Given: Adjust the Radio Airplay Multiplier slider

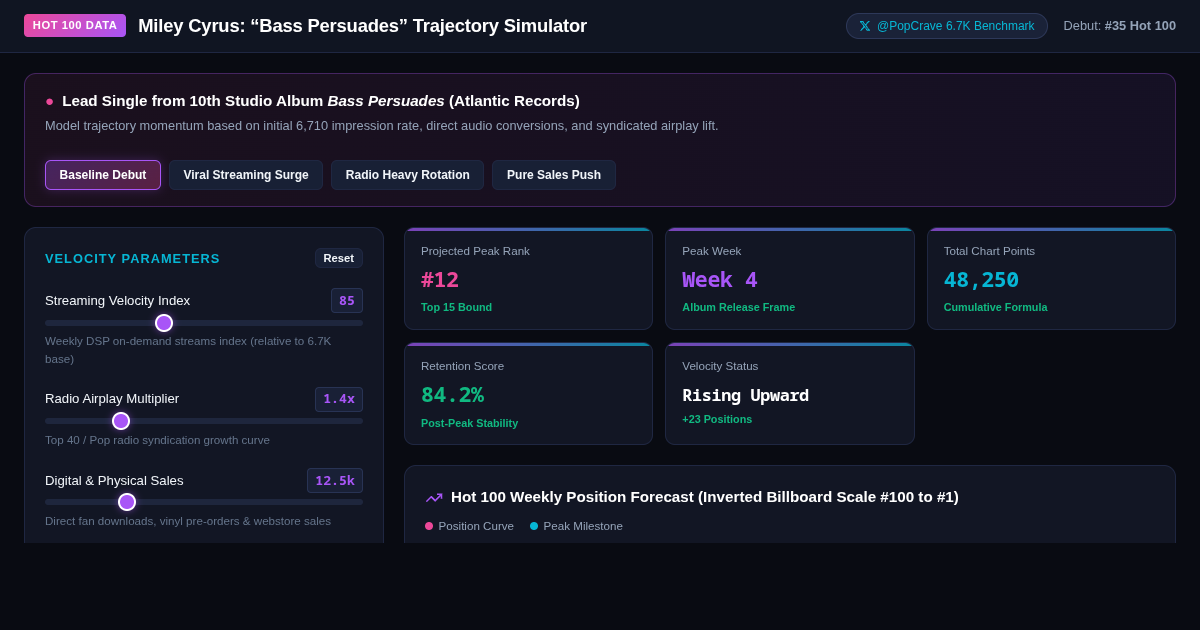Looking at the screenshot, I should tap(204, 421).
